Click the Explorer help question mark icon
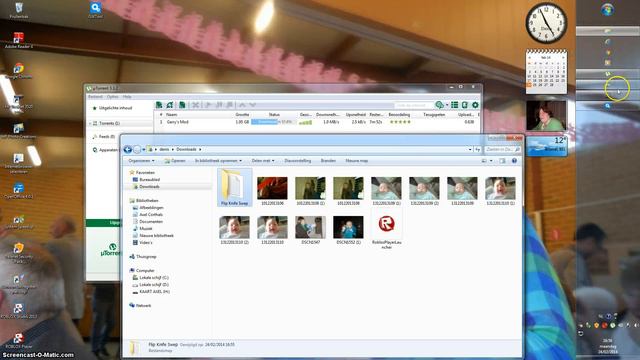The height and width of the screenshot is (360, 640). [514, 161]
